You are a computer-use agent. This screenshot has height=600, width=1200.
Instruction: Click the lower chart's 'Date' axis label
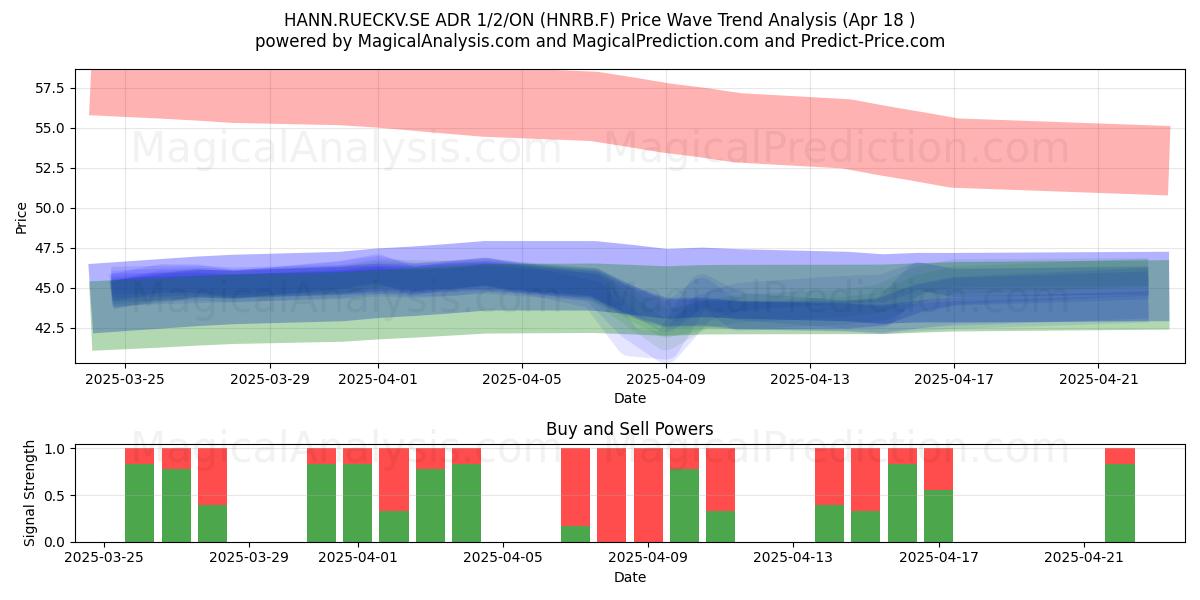point(630,577)
